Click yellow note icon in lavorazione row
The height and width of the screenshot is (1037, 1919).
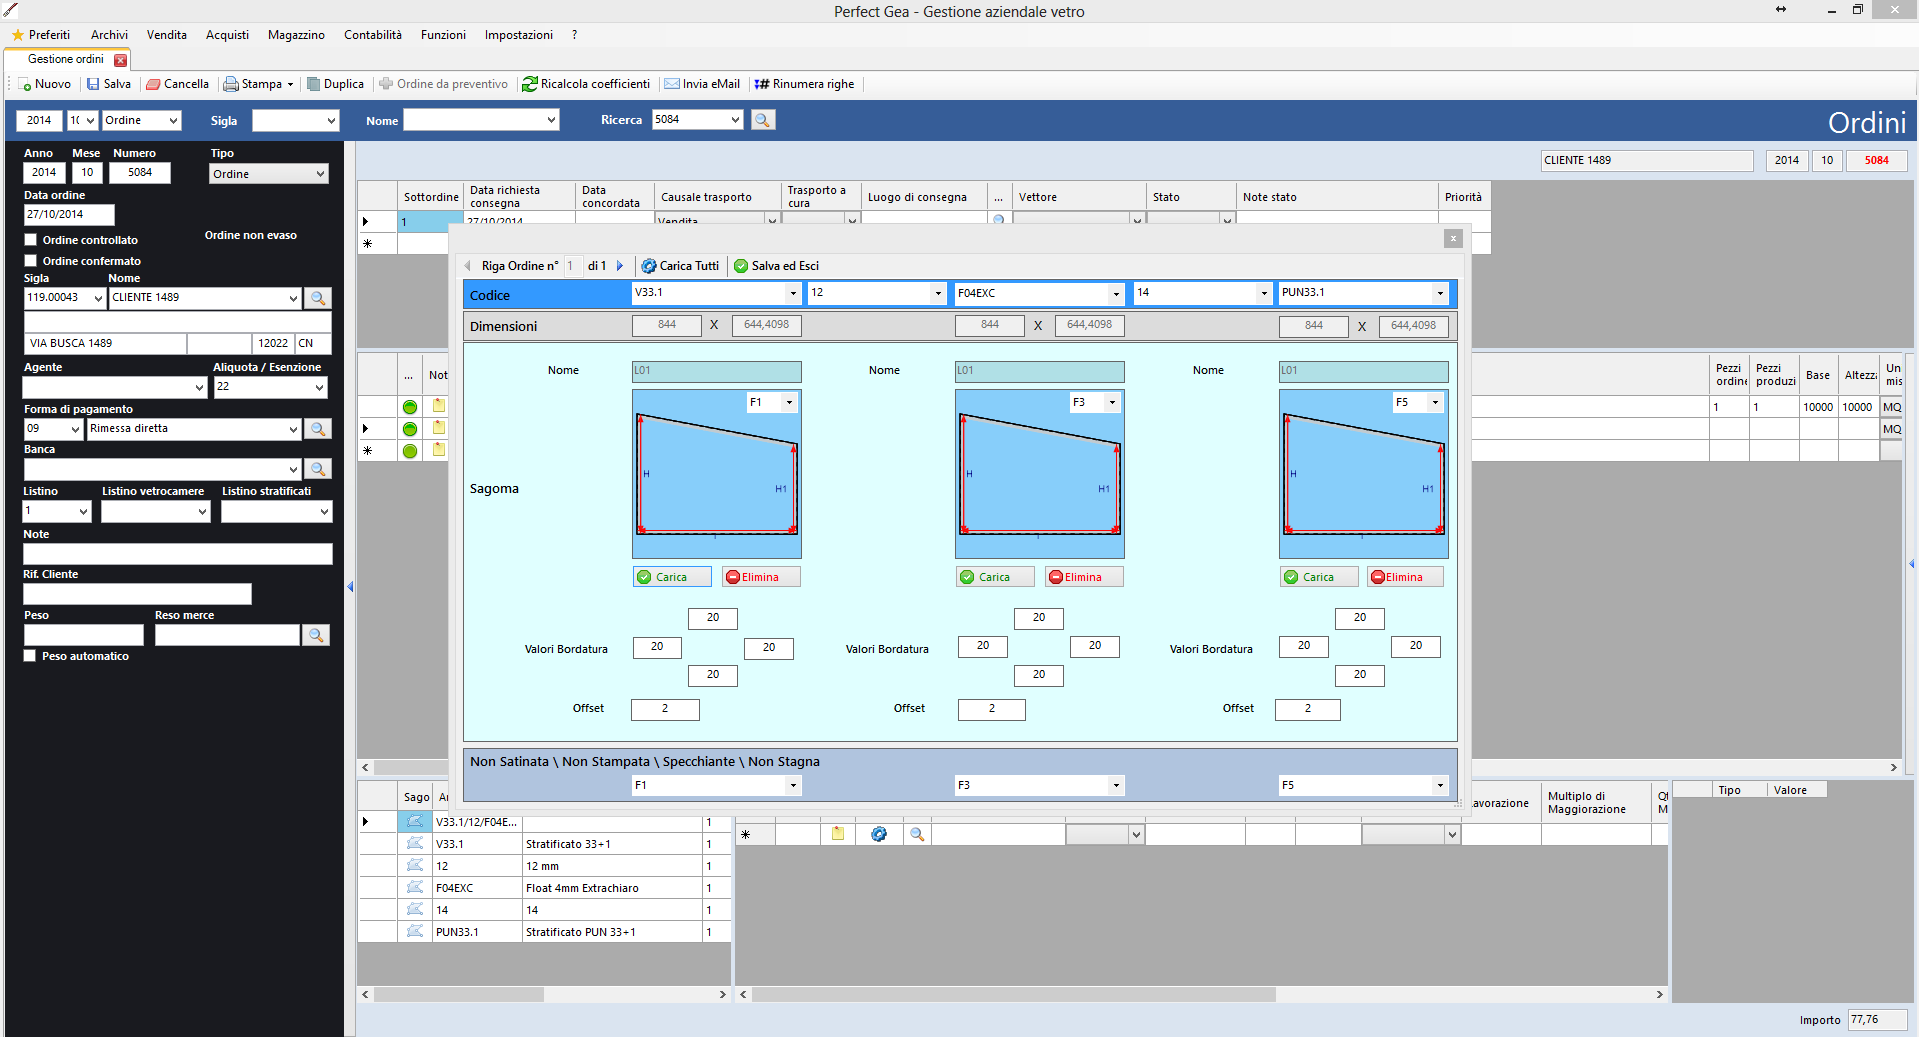click(838, 834)
